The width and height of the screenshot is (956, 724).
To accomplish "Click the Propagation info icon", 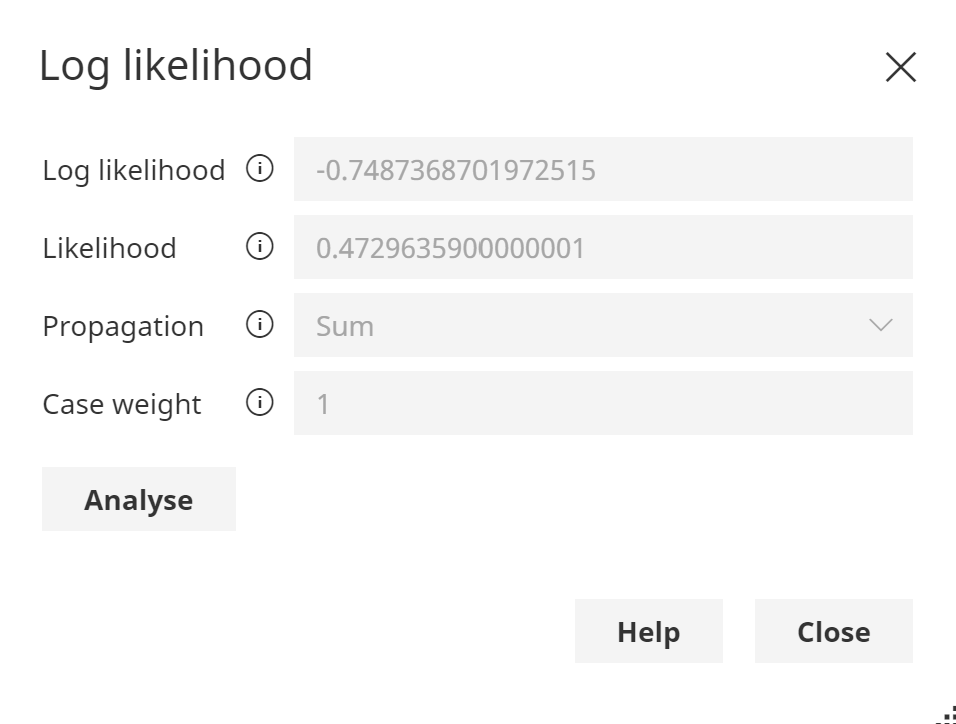I will (259, 325).
